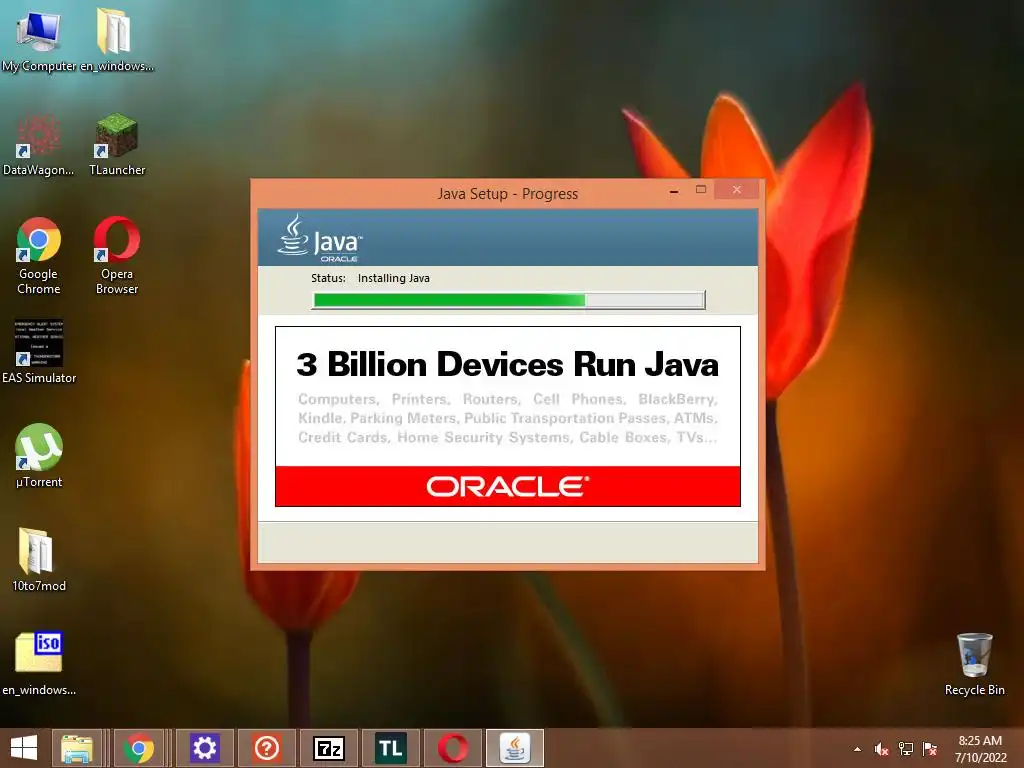Image resolution: width=1024 pixels, height=768 pixels.
Task: Click the Java Setup - Progress title bar
Action: coord(507,194)
